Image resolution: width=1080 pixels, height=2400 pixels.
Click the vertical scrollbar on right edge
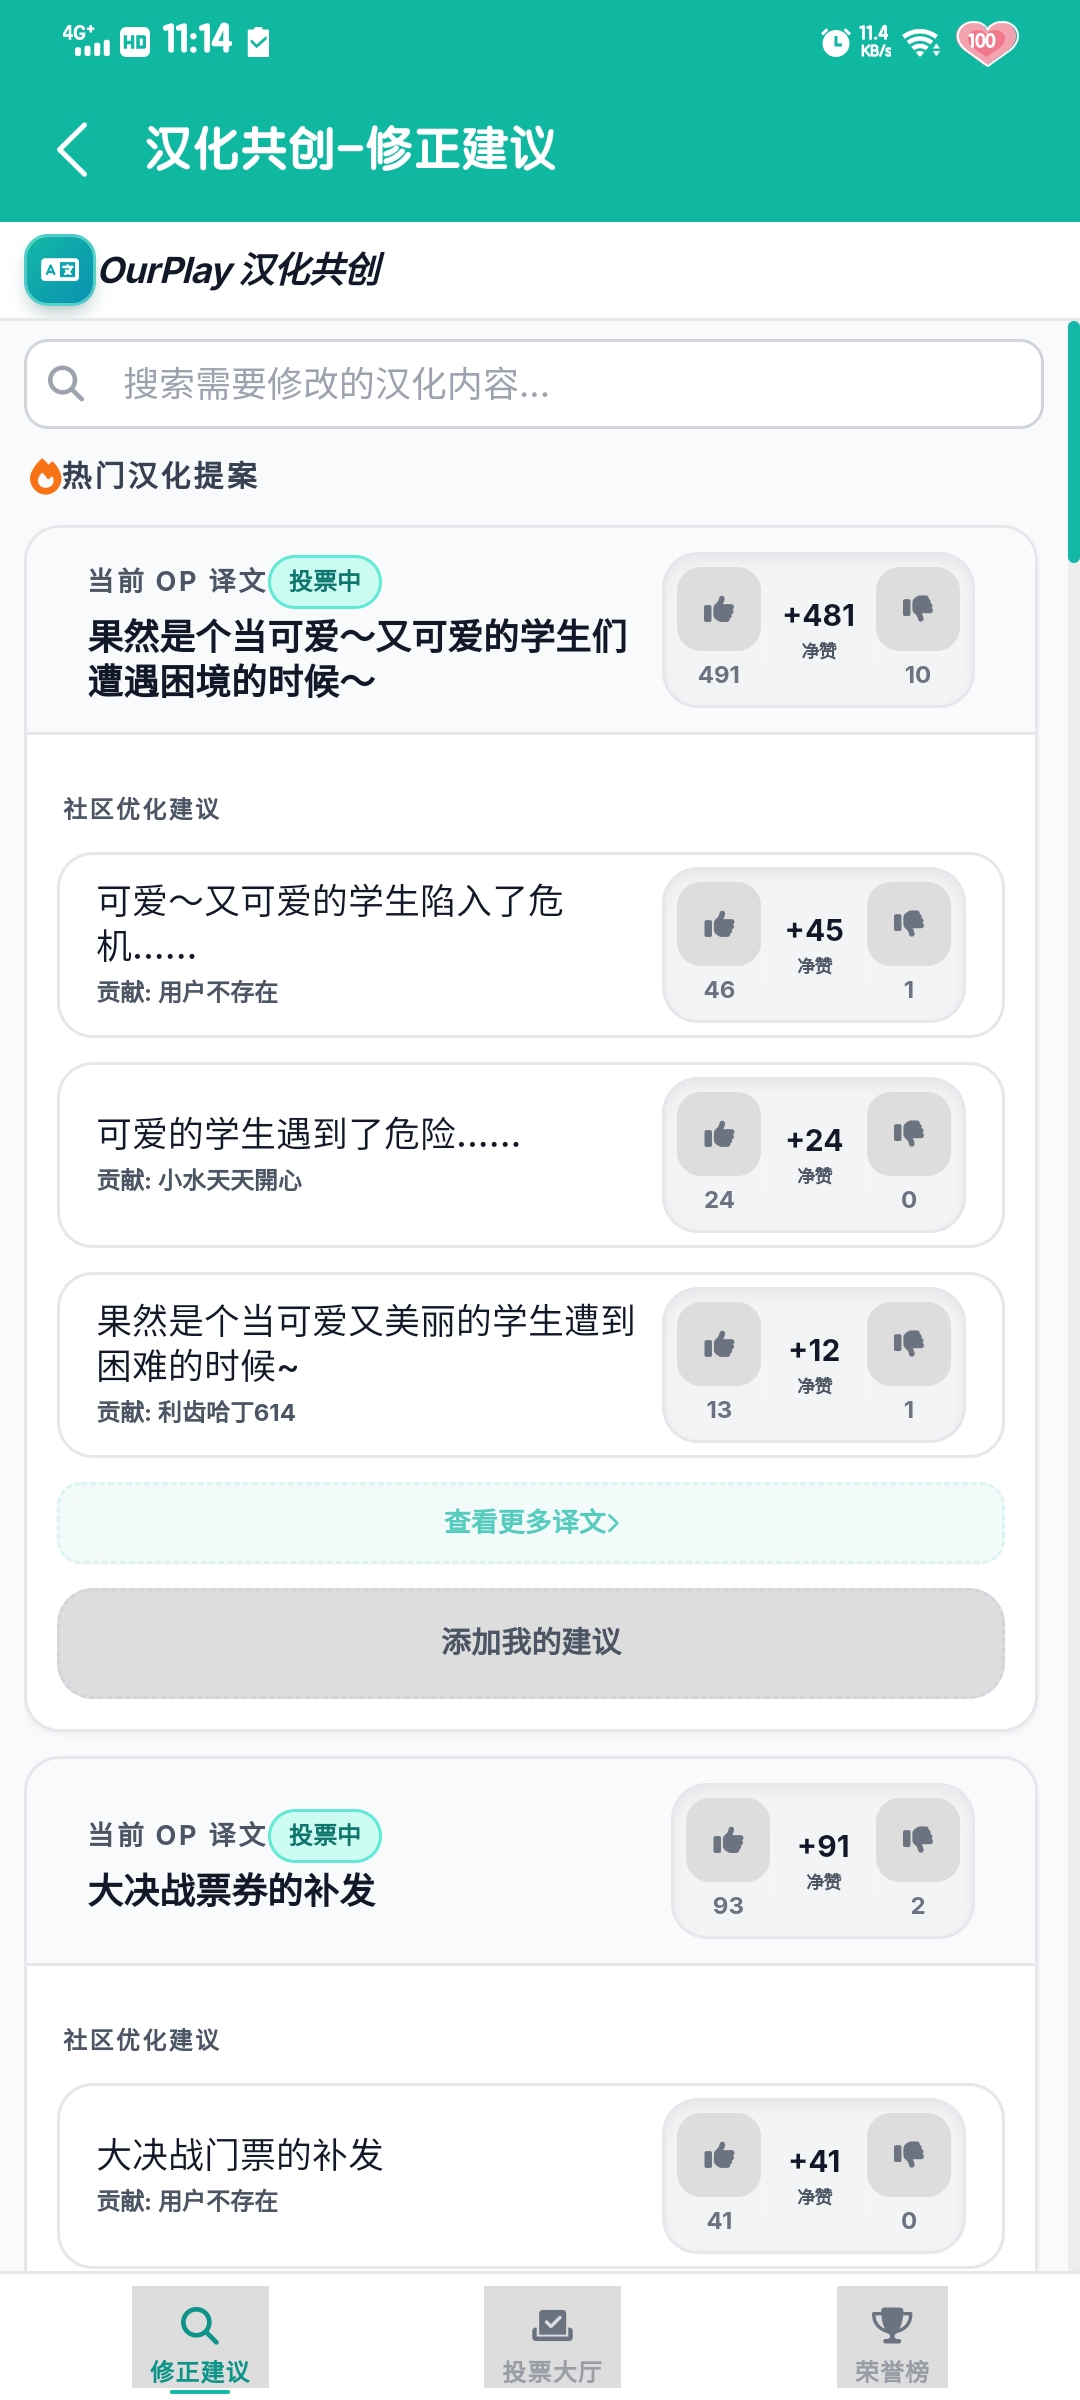[x=1073, y=442]
